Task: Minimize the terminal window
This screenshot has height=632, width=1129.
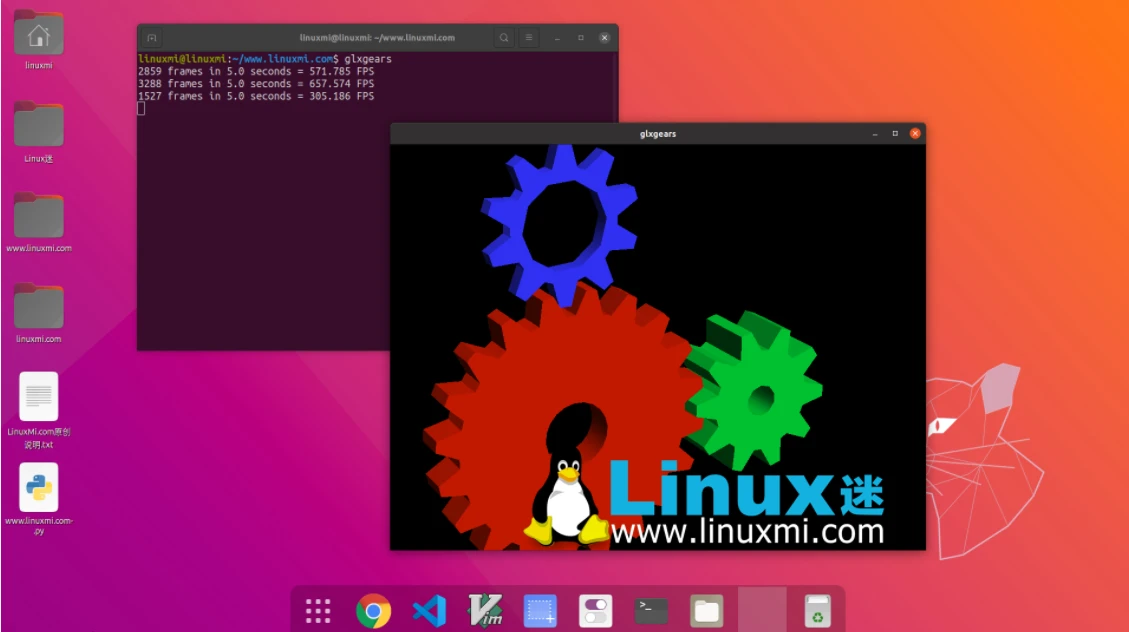Action: click(x=557, y=37)
